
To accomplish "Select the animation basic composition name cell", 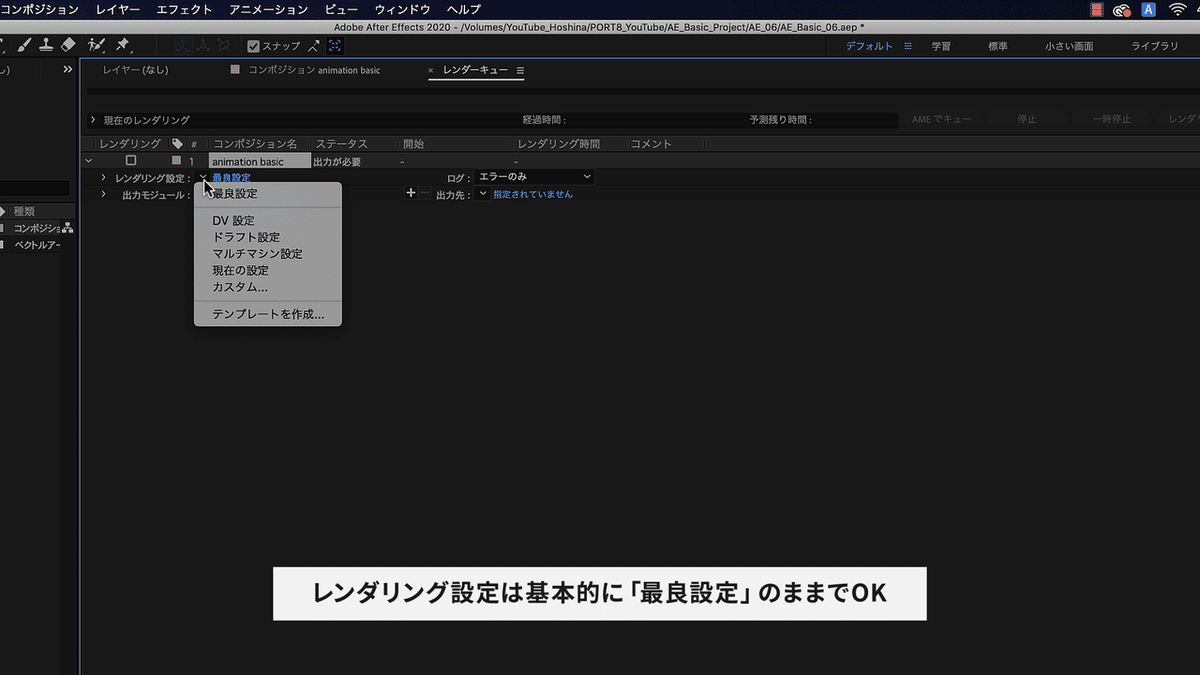I will click(260, 161).
